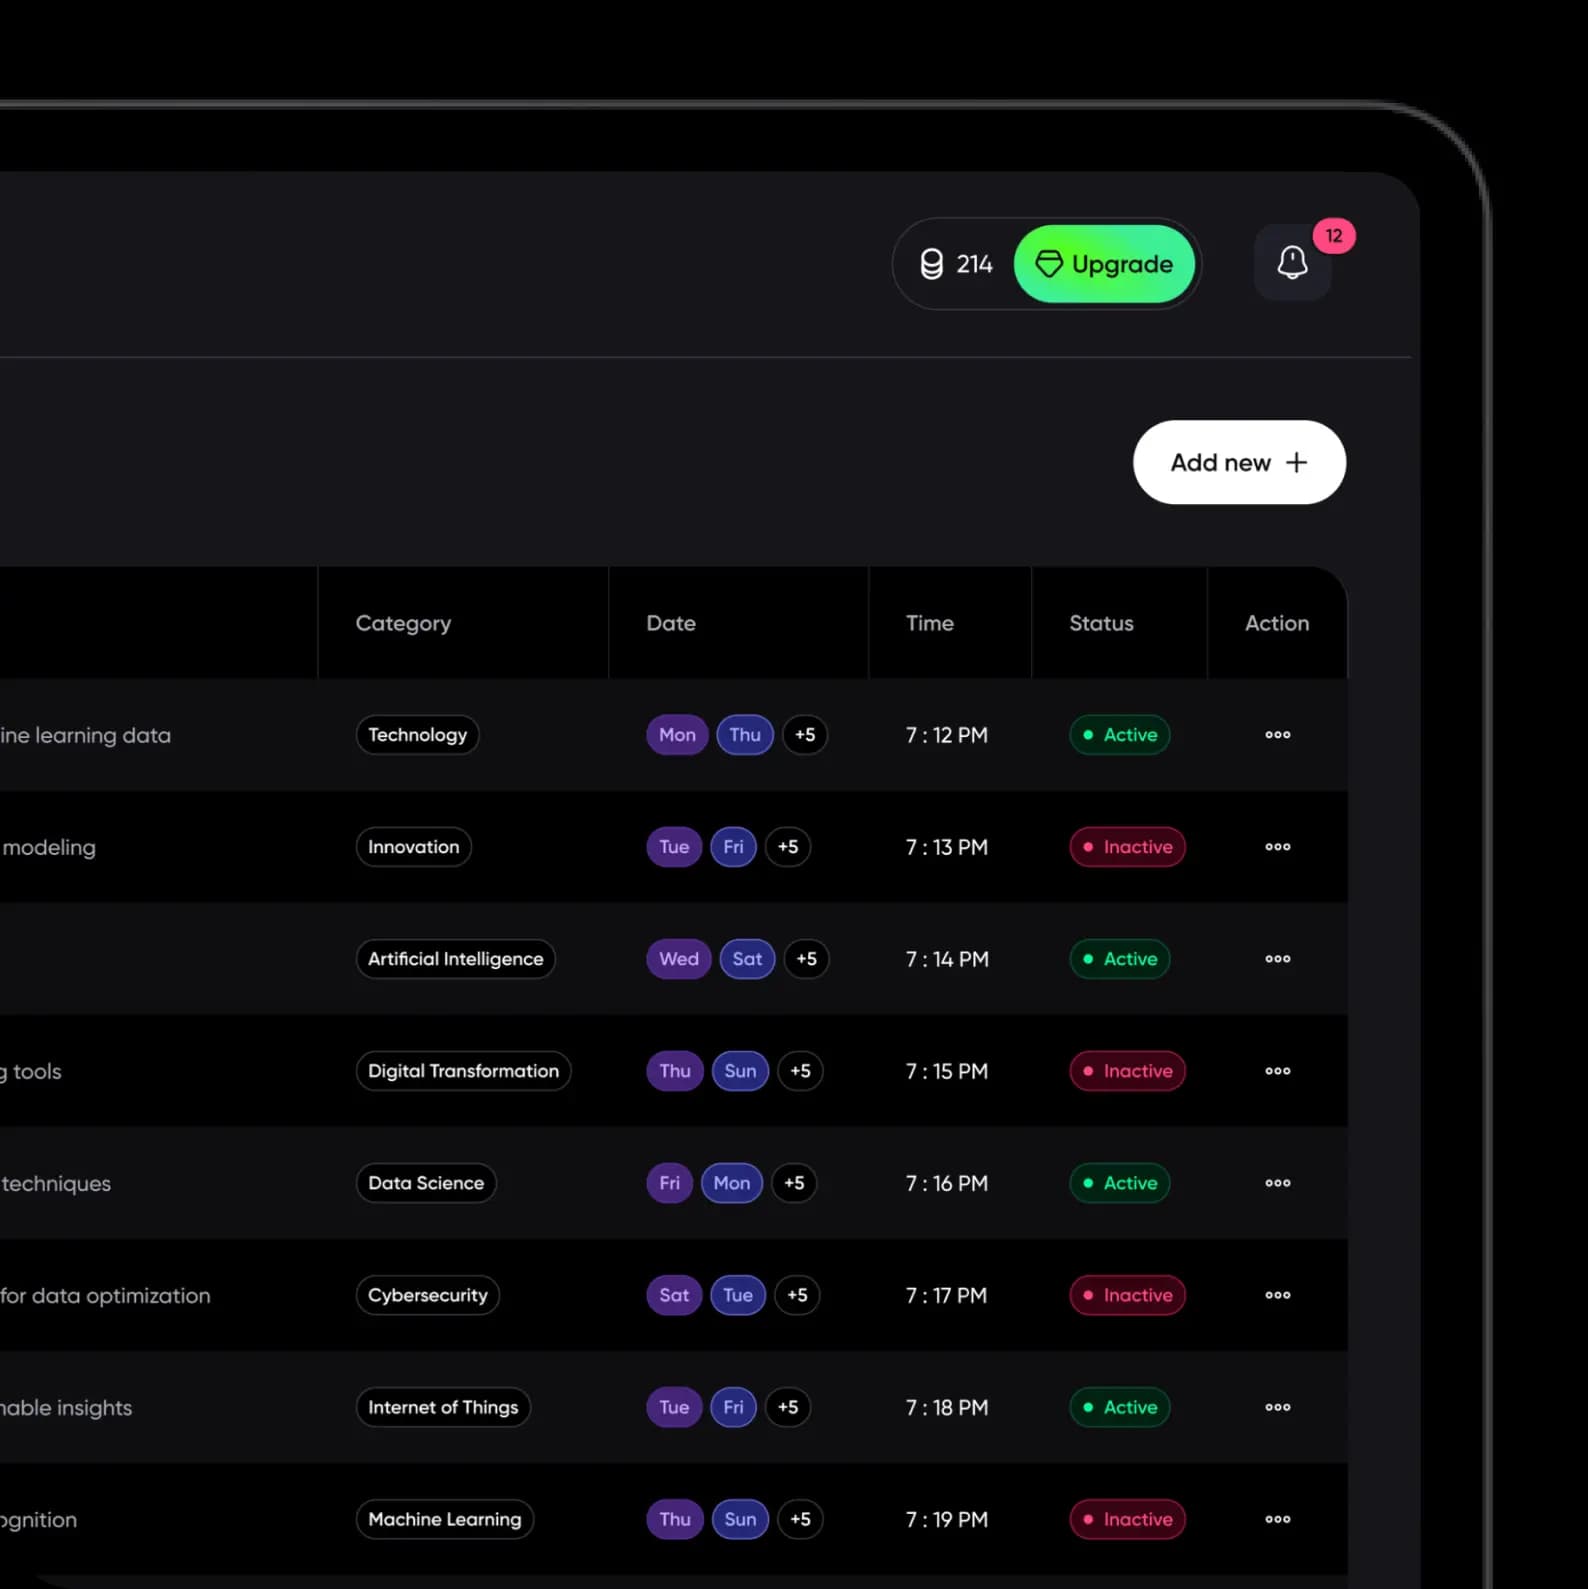Expand +5 more days in Cybersecurity row
Viewport: 1588px width, 1589px height.
coord(797,1295)
